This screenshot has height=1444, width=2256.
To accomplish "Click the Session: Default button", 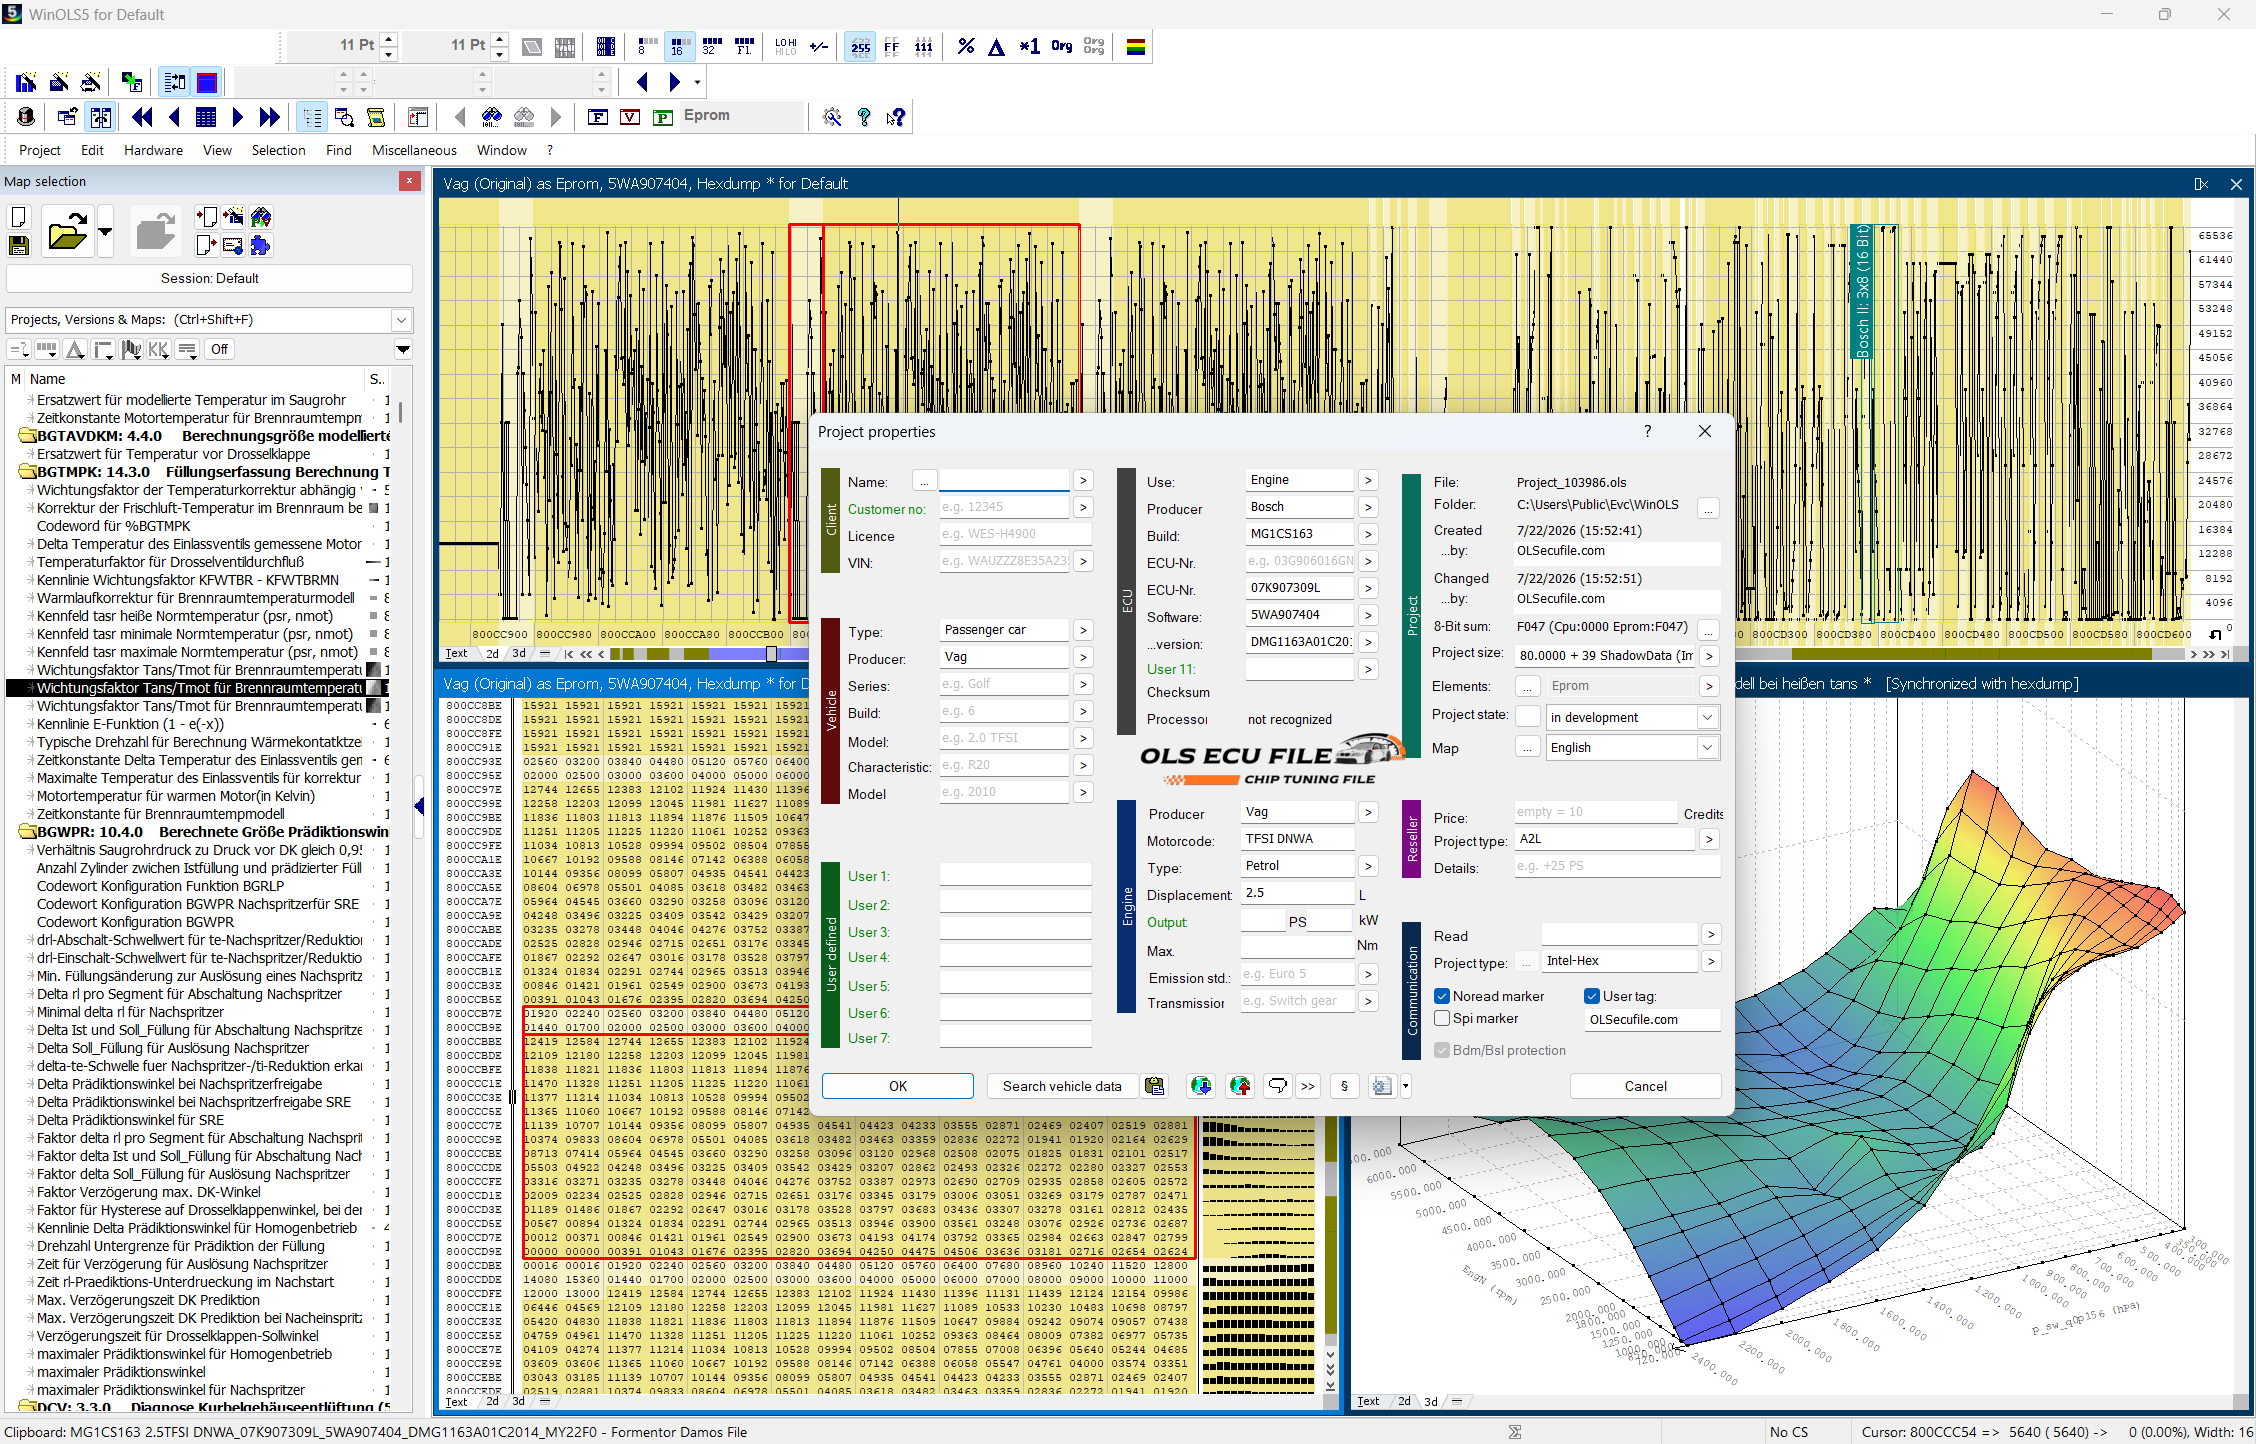I will [210, 278].
